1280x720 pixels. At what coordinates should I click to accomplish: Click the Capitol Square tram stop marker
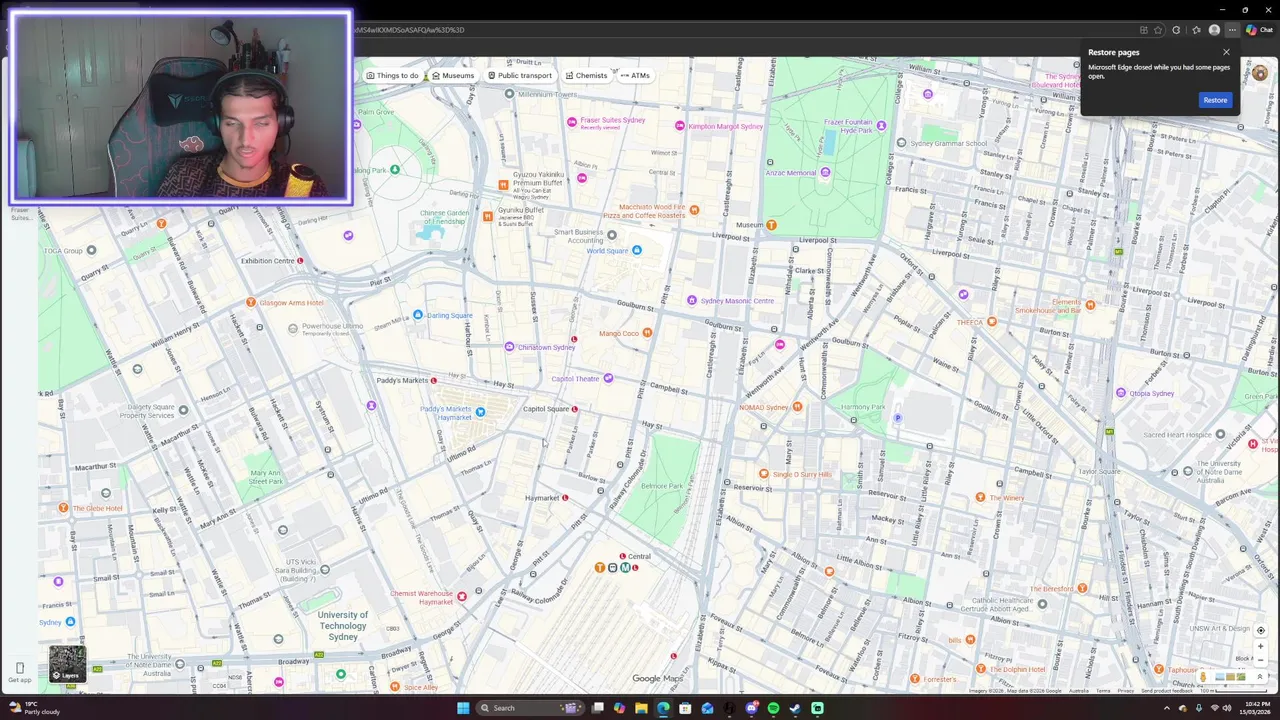pyautogui.click(x=574, y=409)
